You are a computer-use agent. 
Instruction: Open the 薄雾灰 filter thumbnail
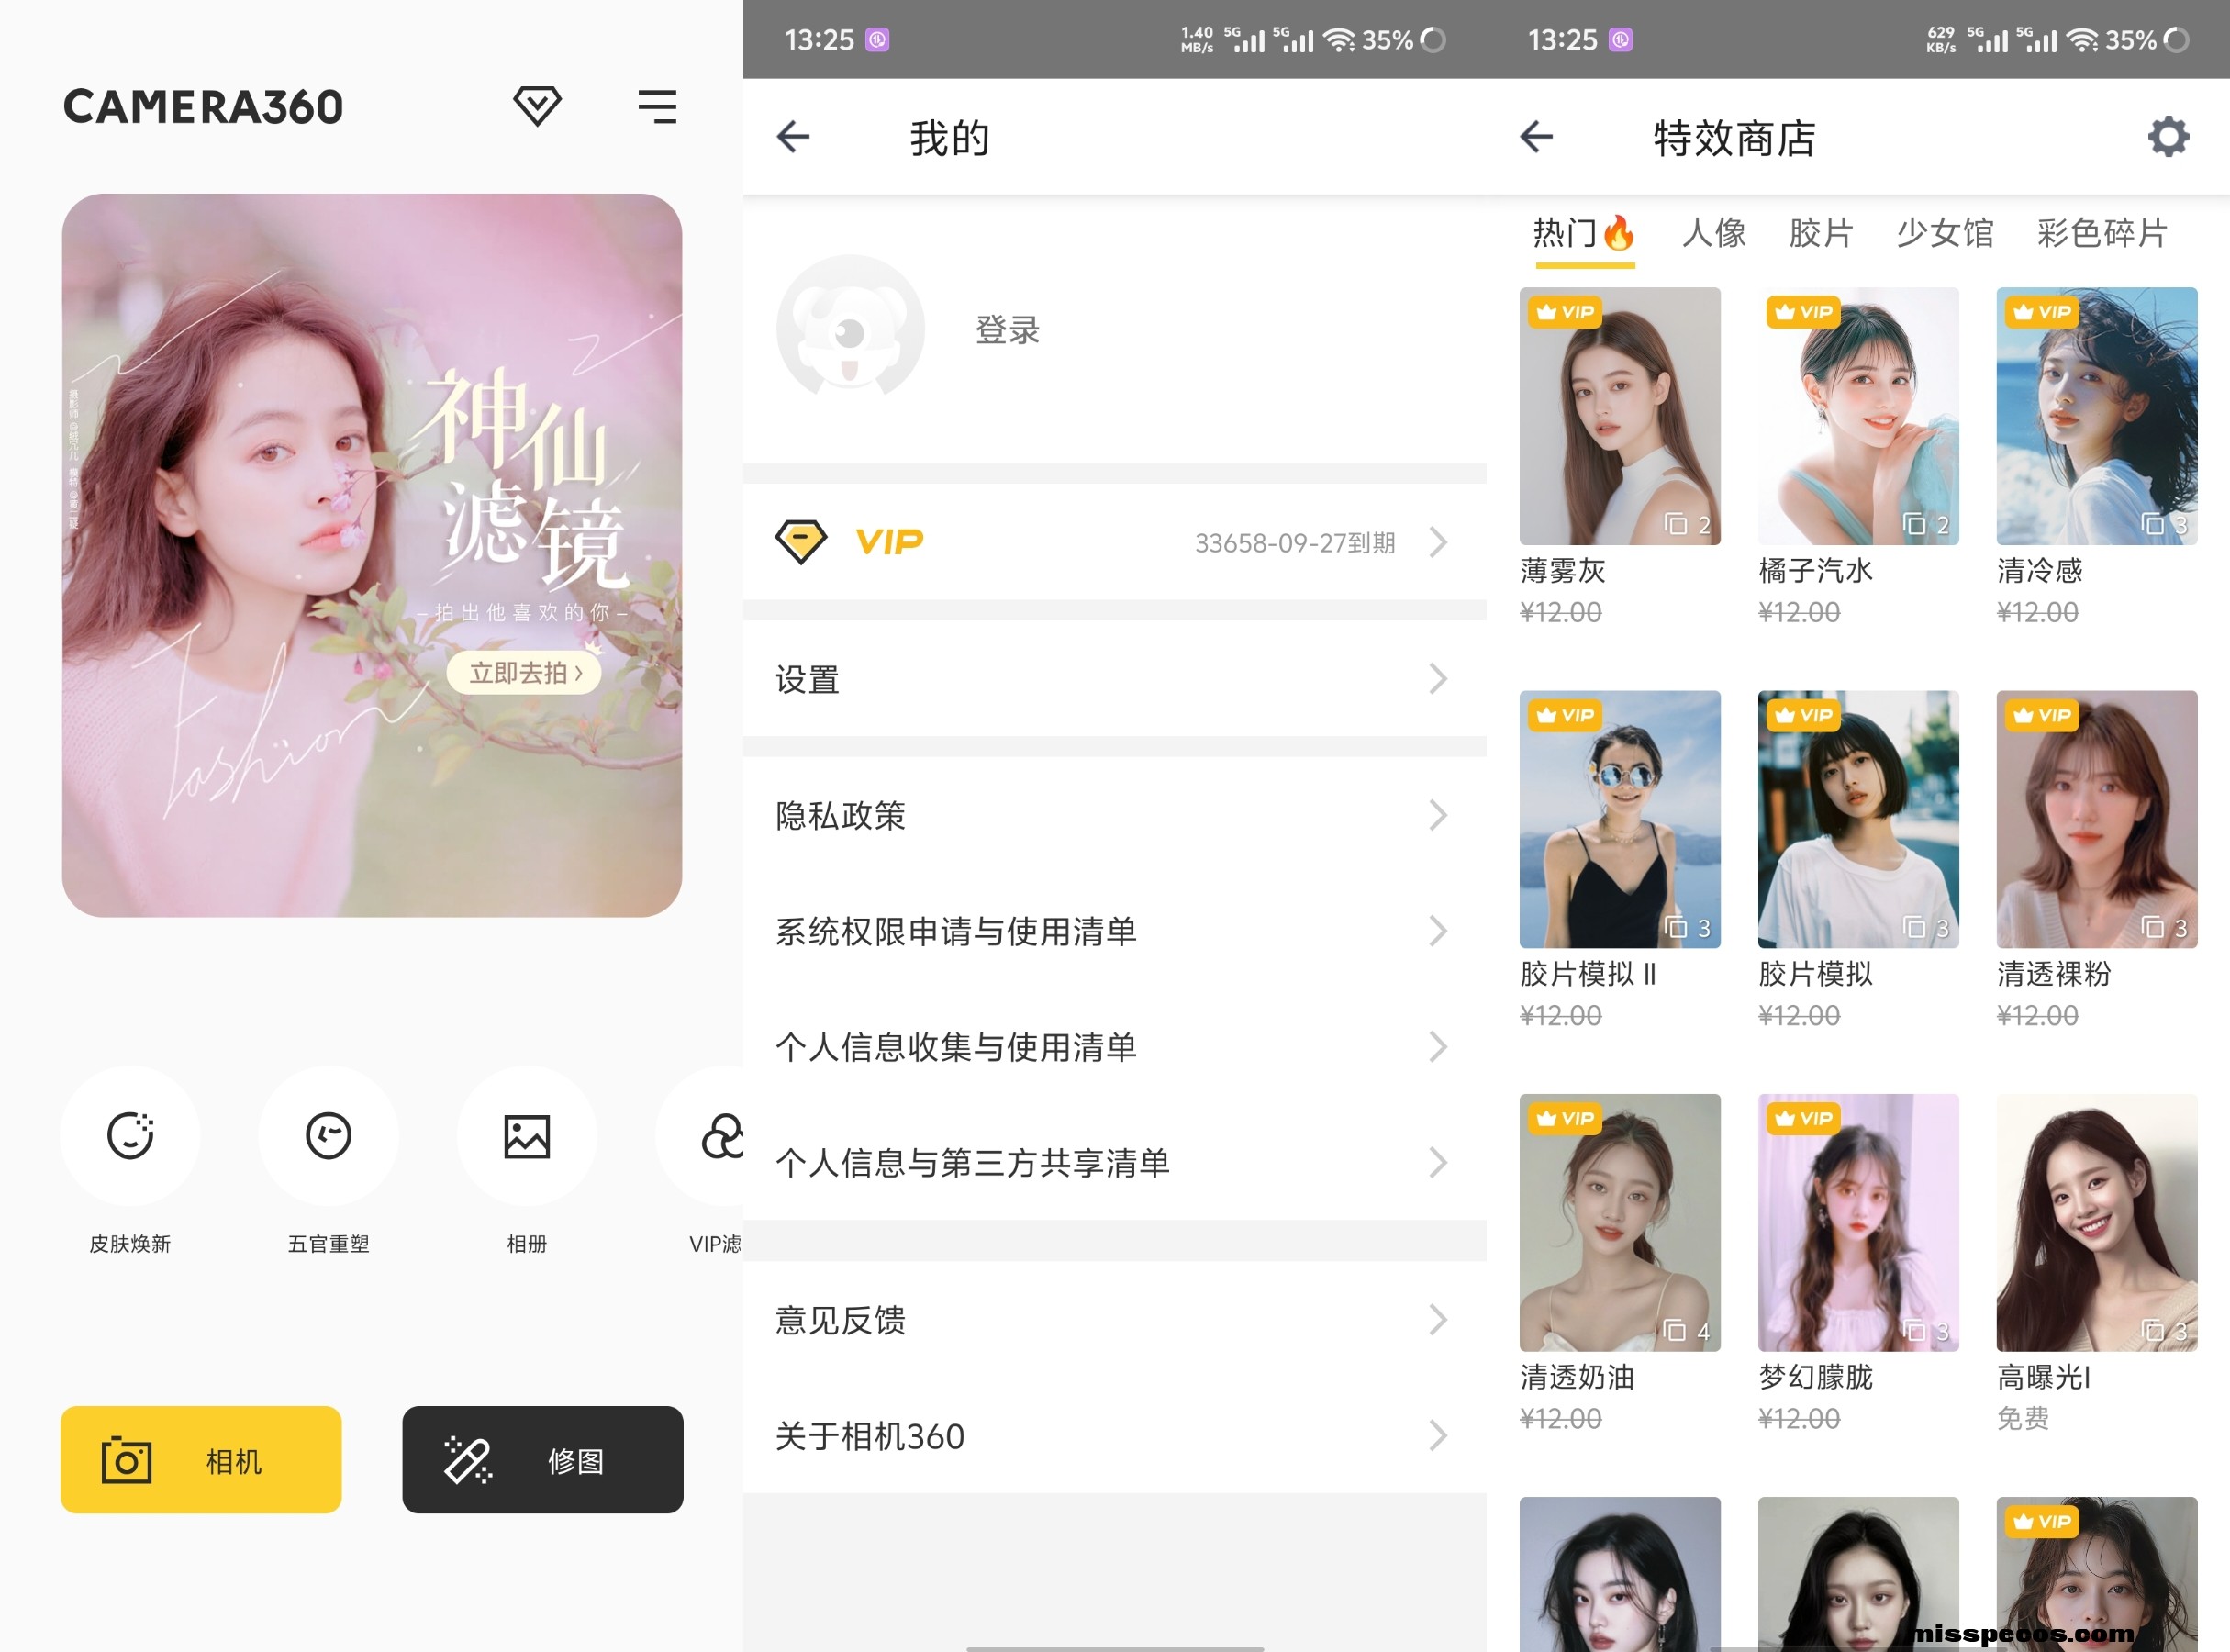tap(1620, 416)
